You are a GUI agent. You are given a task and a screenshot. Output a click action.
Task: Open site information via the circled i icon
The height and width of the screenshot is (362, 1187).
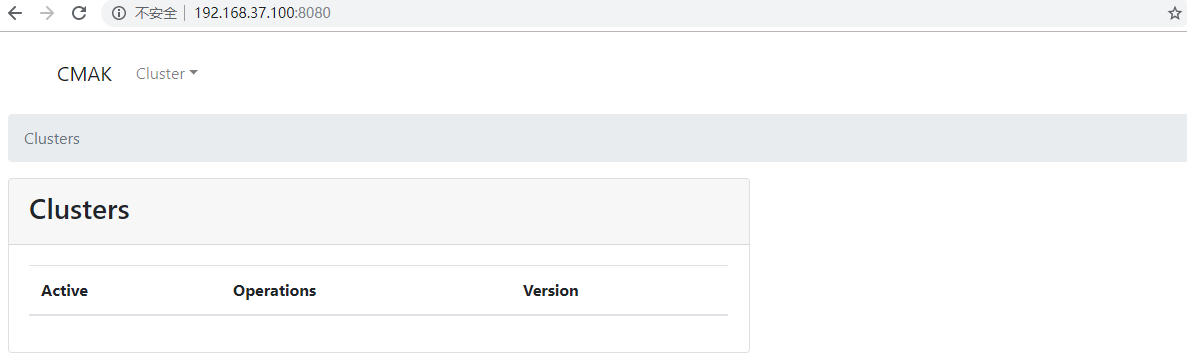tap(119, 13)
